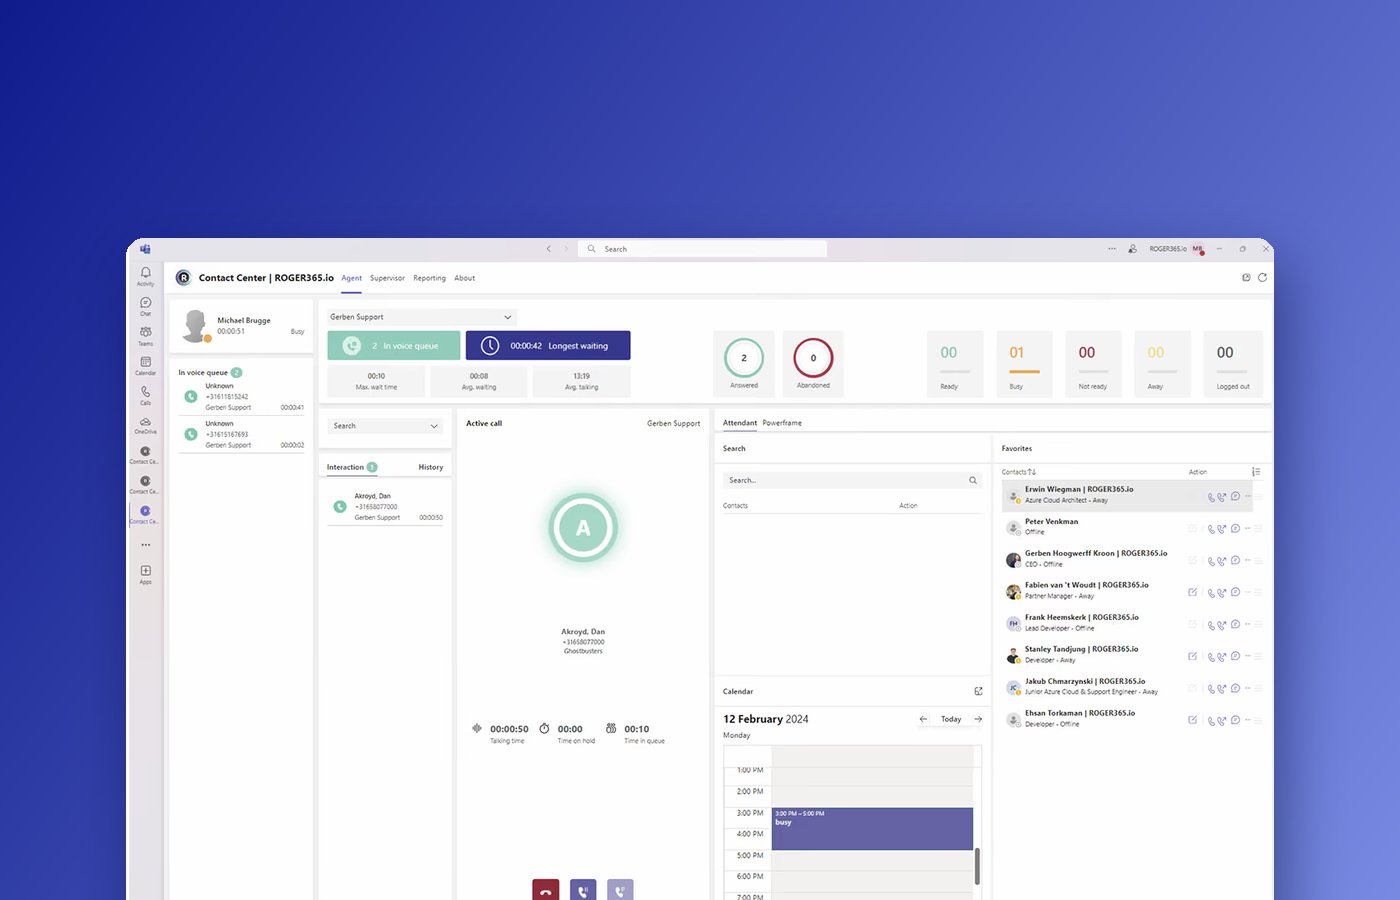Viewport: 1400px width, 900px height.
Task: Select queued caller +31611815242
Action: pyautogui.click(x=241, y=396)
